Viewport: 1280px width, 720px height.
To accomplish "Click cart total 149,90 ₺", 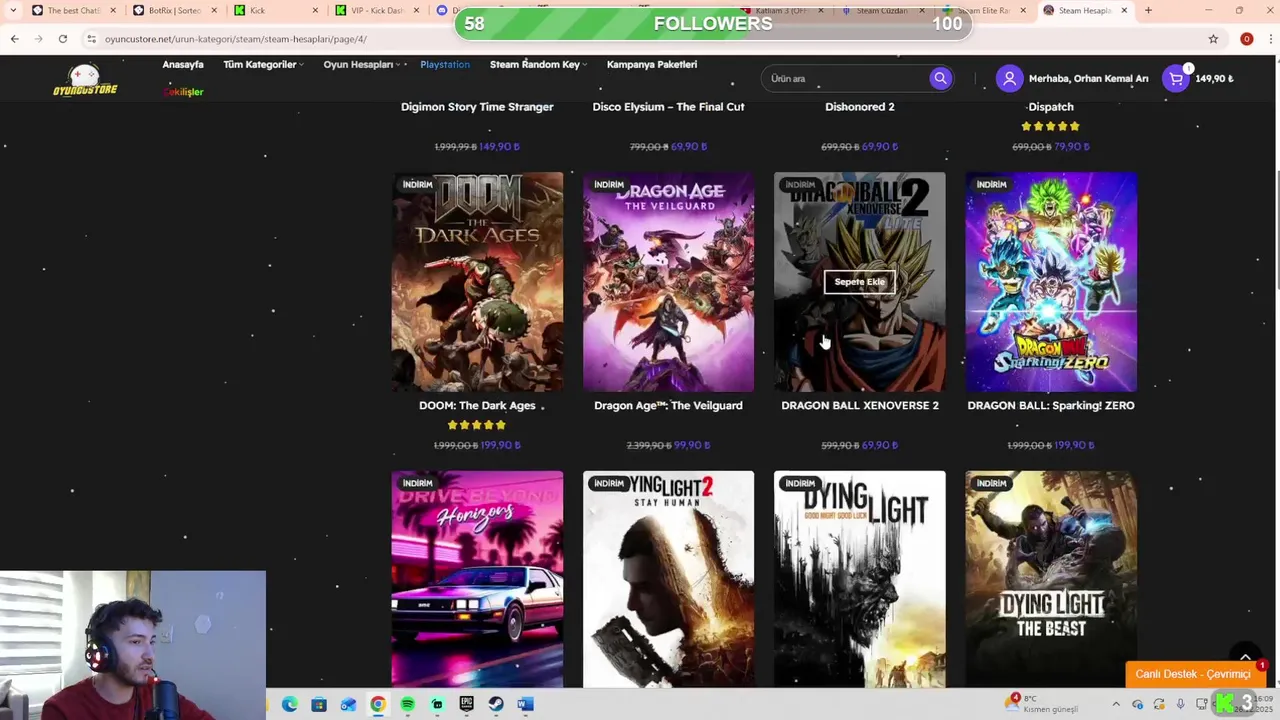I will tap(1214, 79).
